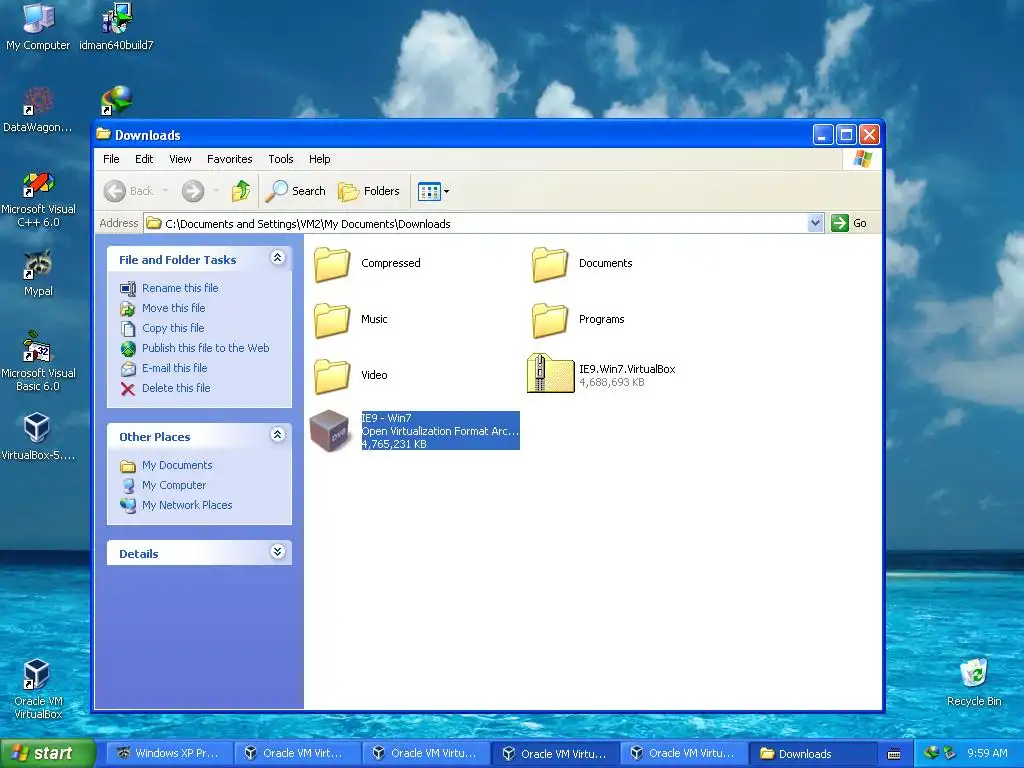Collapse File and Folder Tasks panel

tap(278, 258)
